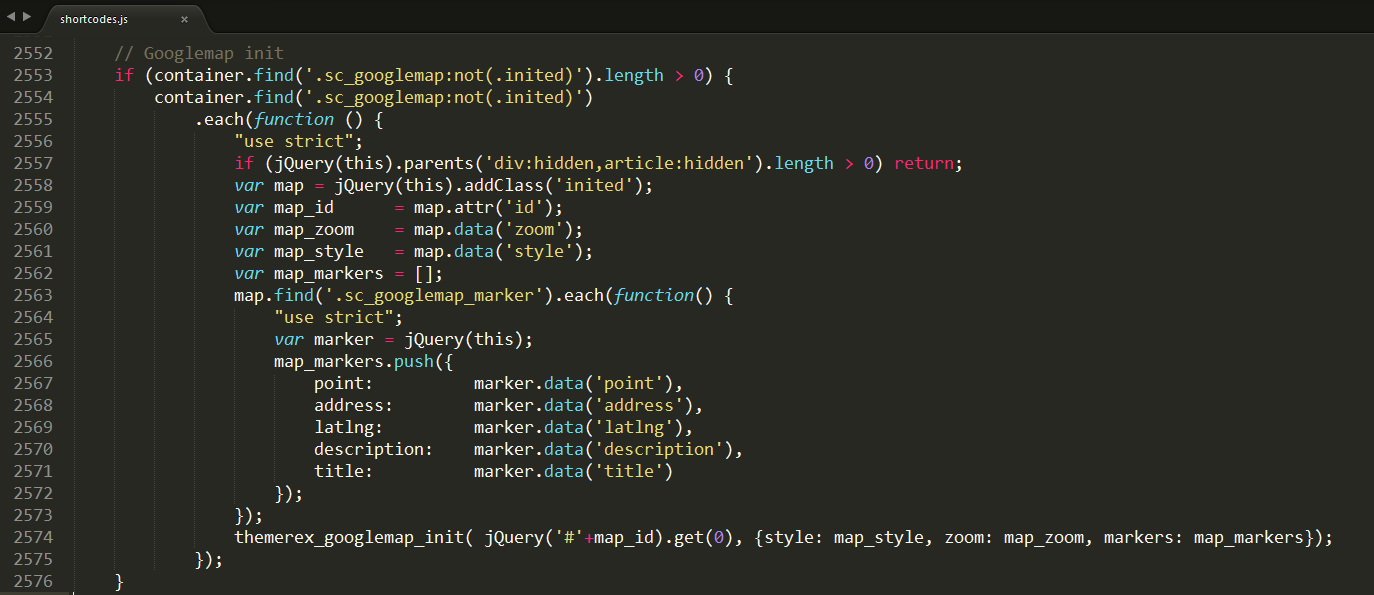Click line number 2555 in gutter
The image size is (1374, 595).
(33, 119)
